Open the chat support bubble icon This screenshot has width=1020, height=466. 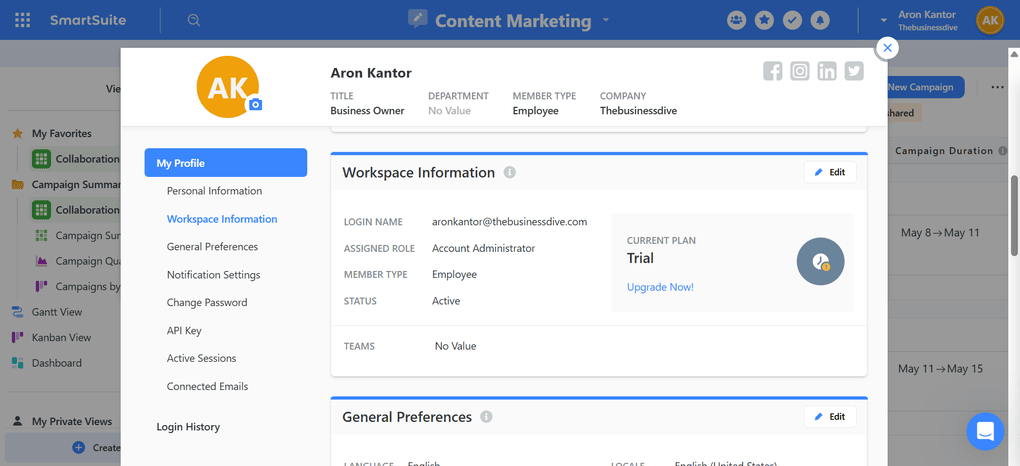pyautogui.click(x=985, y=432)
